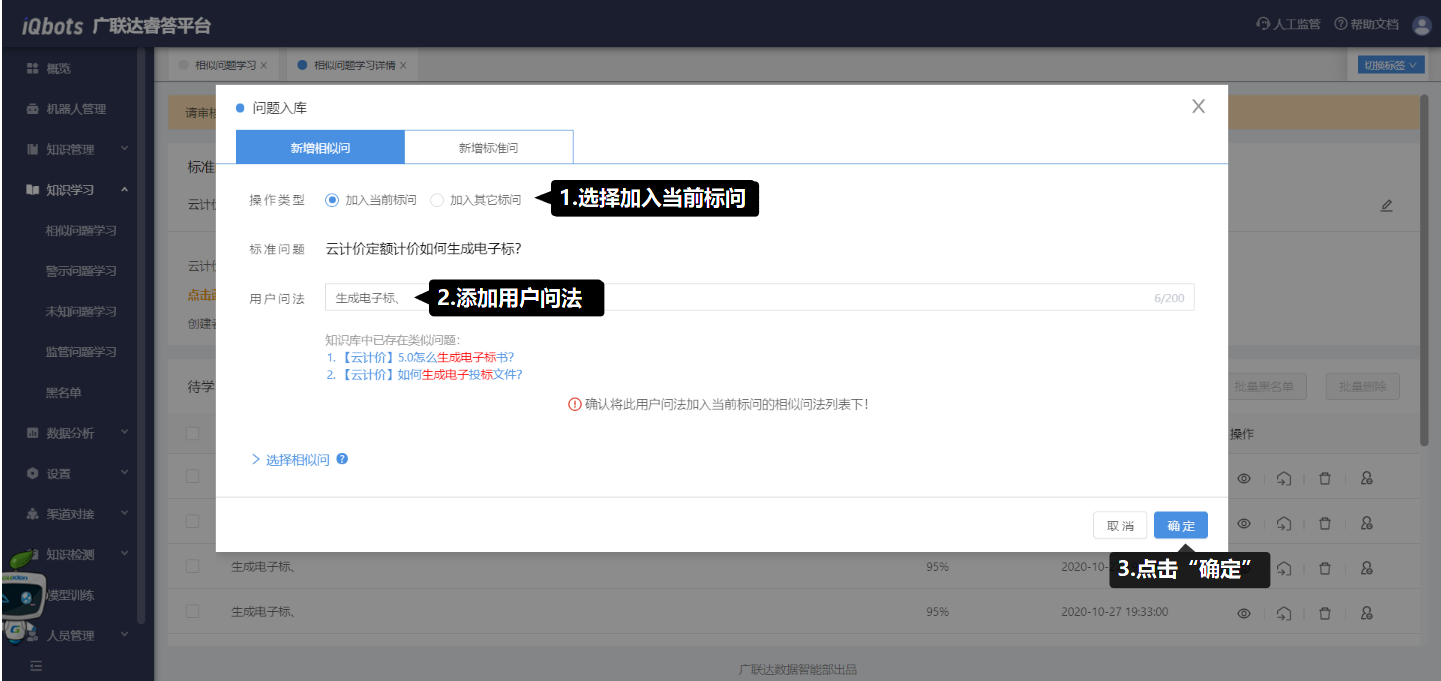
Task: Select the 加入其它标问 radio option
Action: [437, 200]
